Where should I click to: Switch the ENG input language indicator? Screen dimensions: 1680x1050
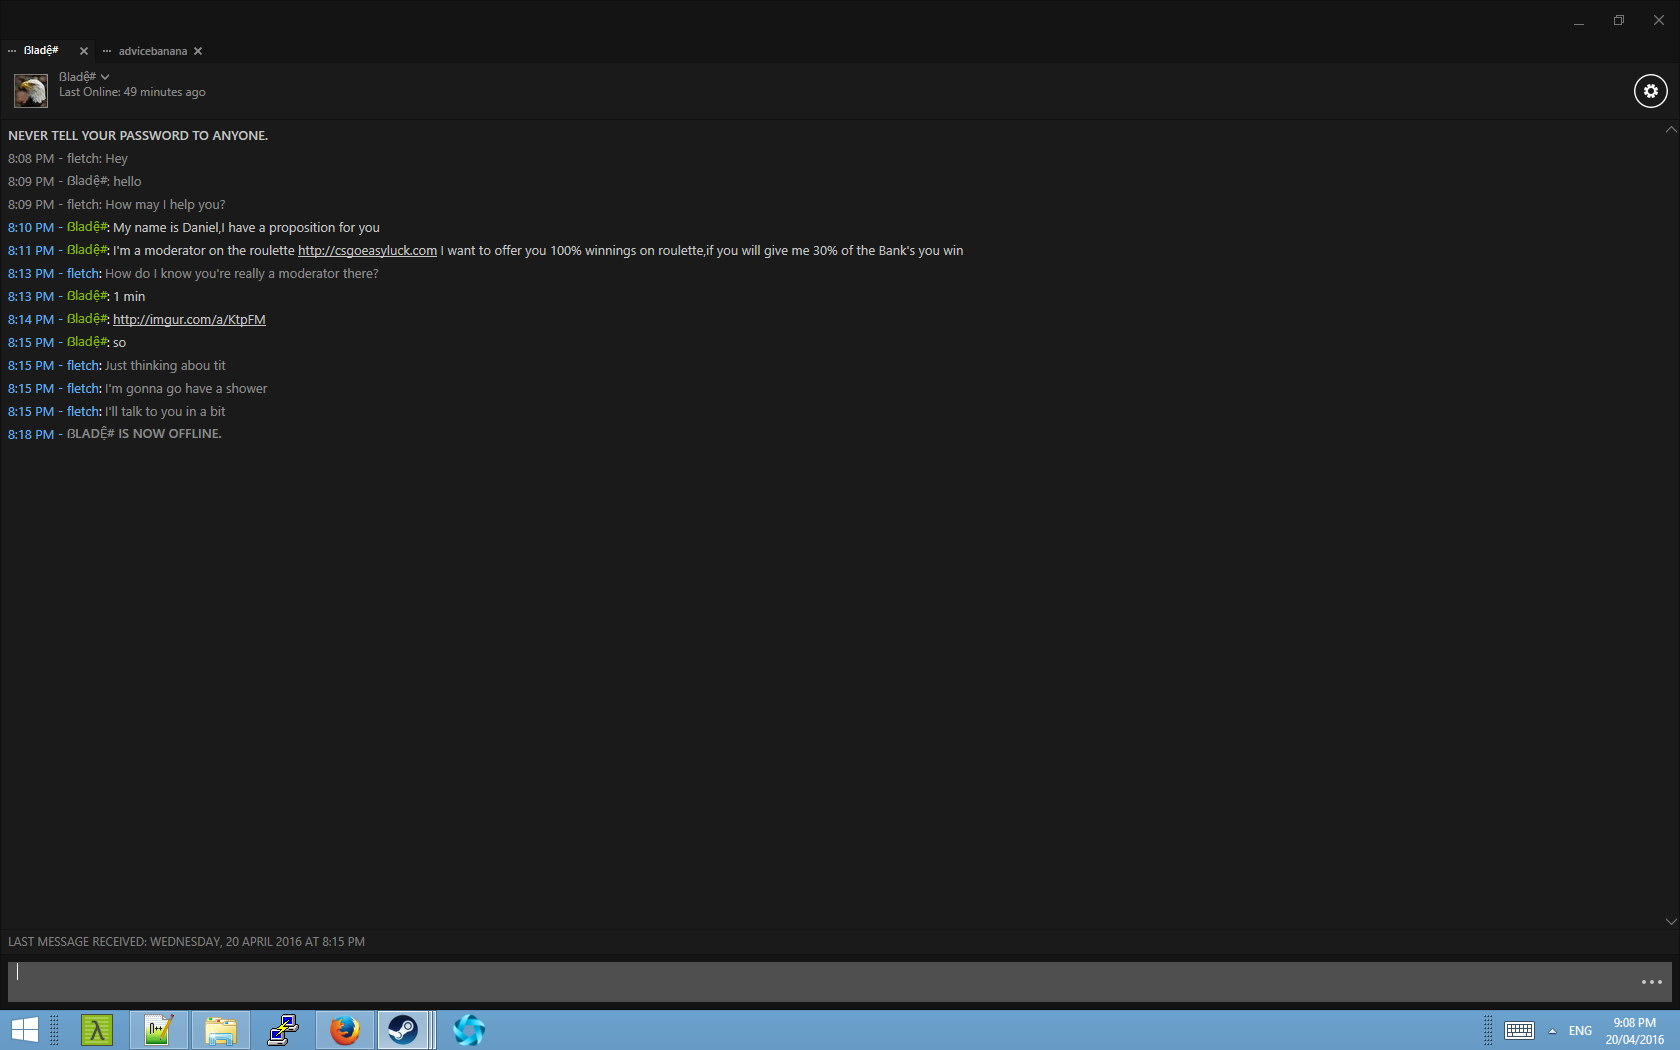coord(1580,1031)
